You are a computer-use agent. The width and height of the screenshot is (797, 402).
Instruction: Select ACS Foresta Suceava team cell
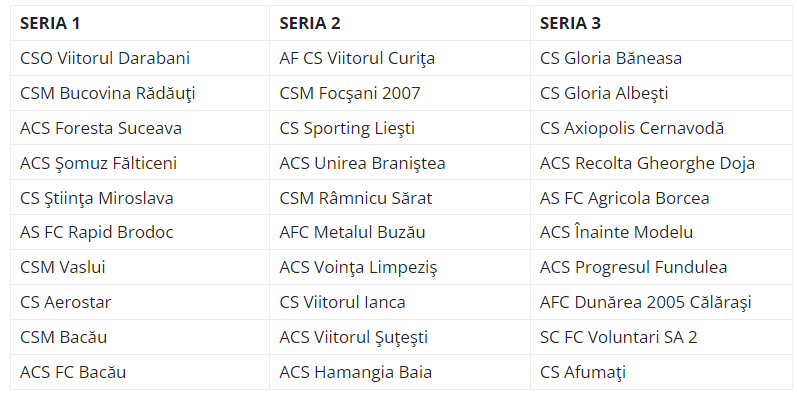tap(101, 128)
